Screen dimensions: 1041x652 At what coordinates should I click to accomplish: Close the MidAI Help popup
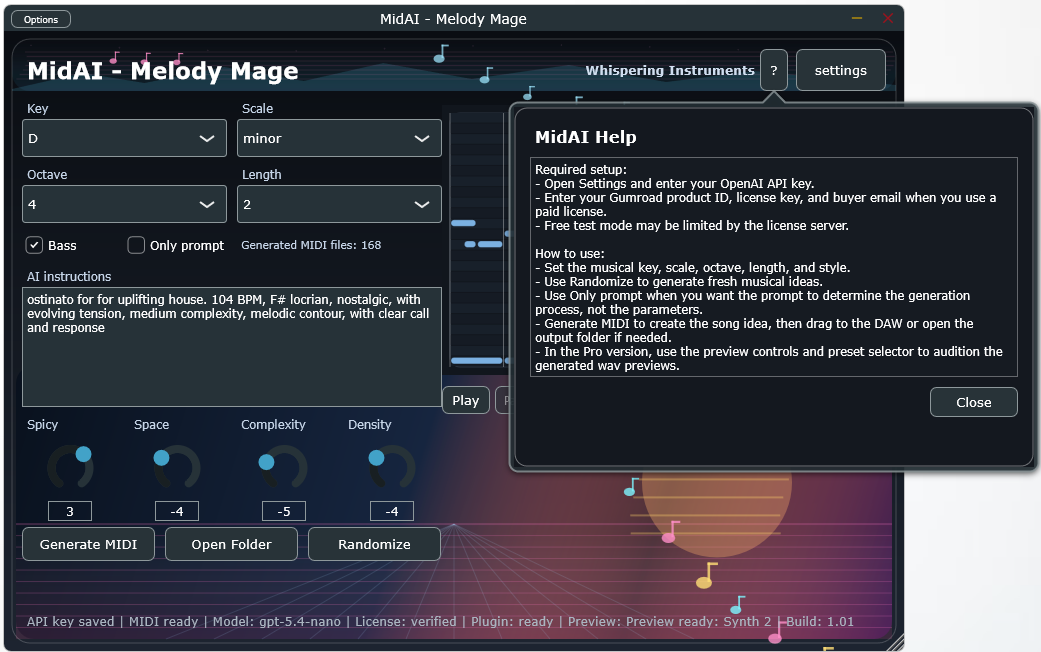coord(973,402)
